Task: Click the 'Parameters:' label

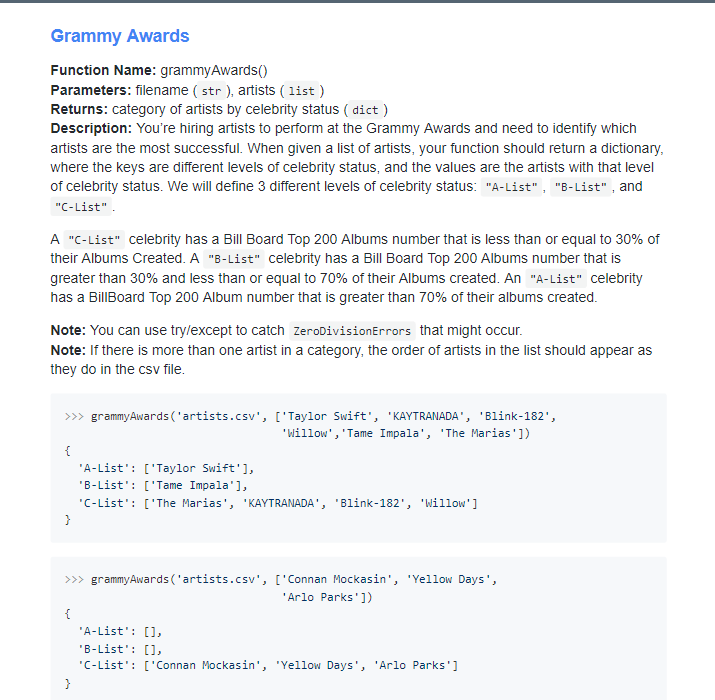Action: tap(91, 90)
